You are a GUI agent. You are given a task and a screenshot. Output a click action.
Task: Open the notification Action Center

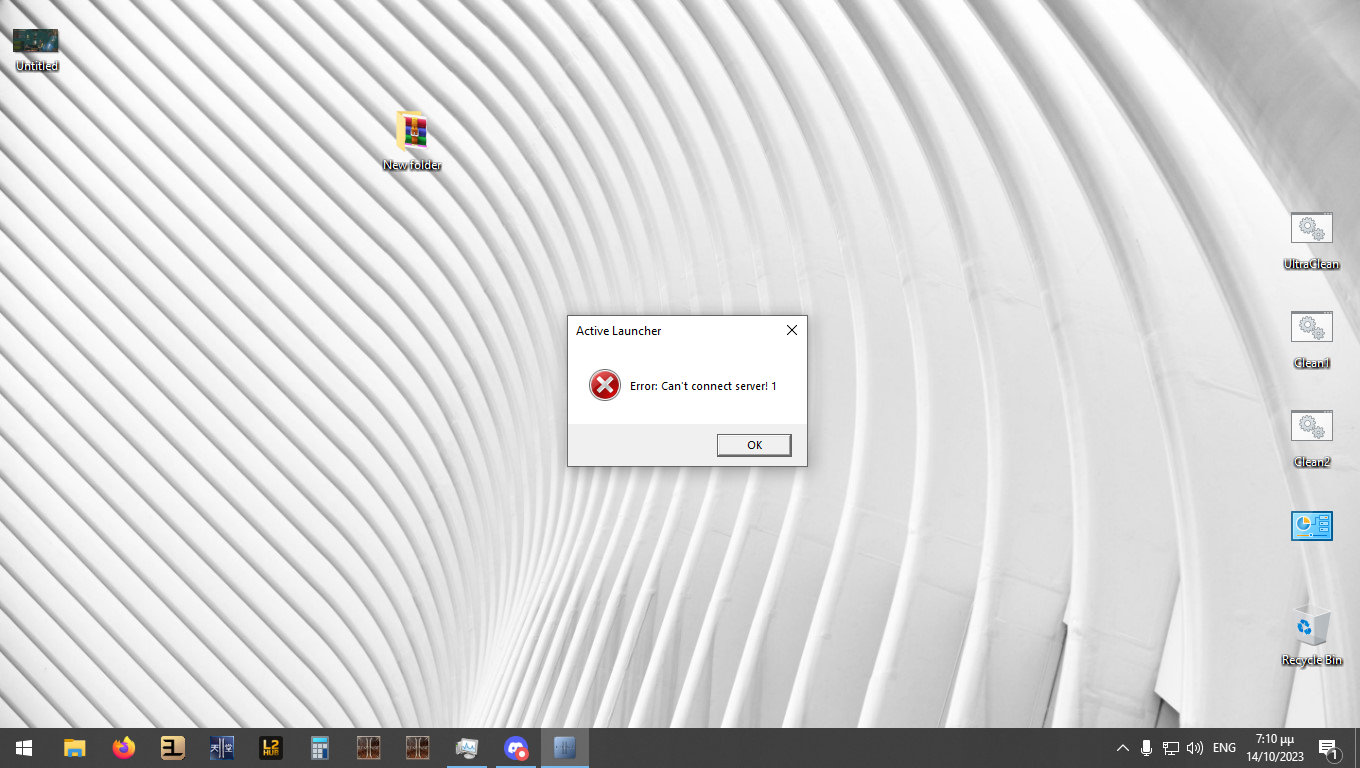coord(1328,748)
